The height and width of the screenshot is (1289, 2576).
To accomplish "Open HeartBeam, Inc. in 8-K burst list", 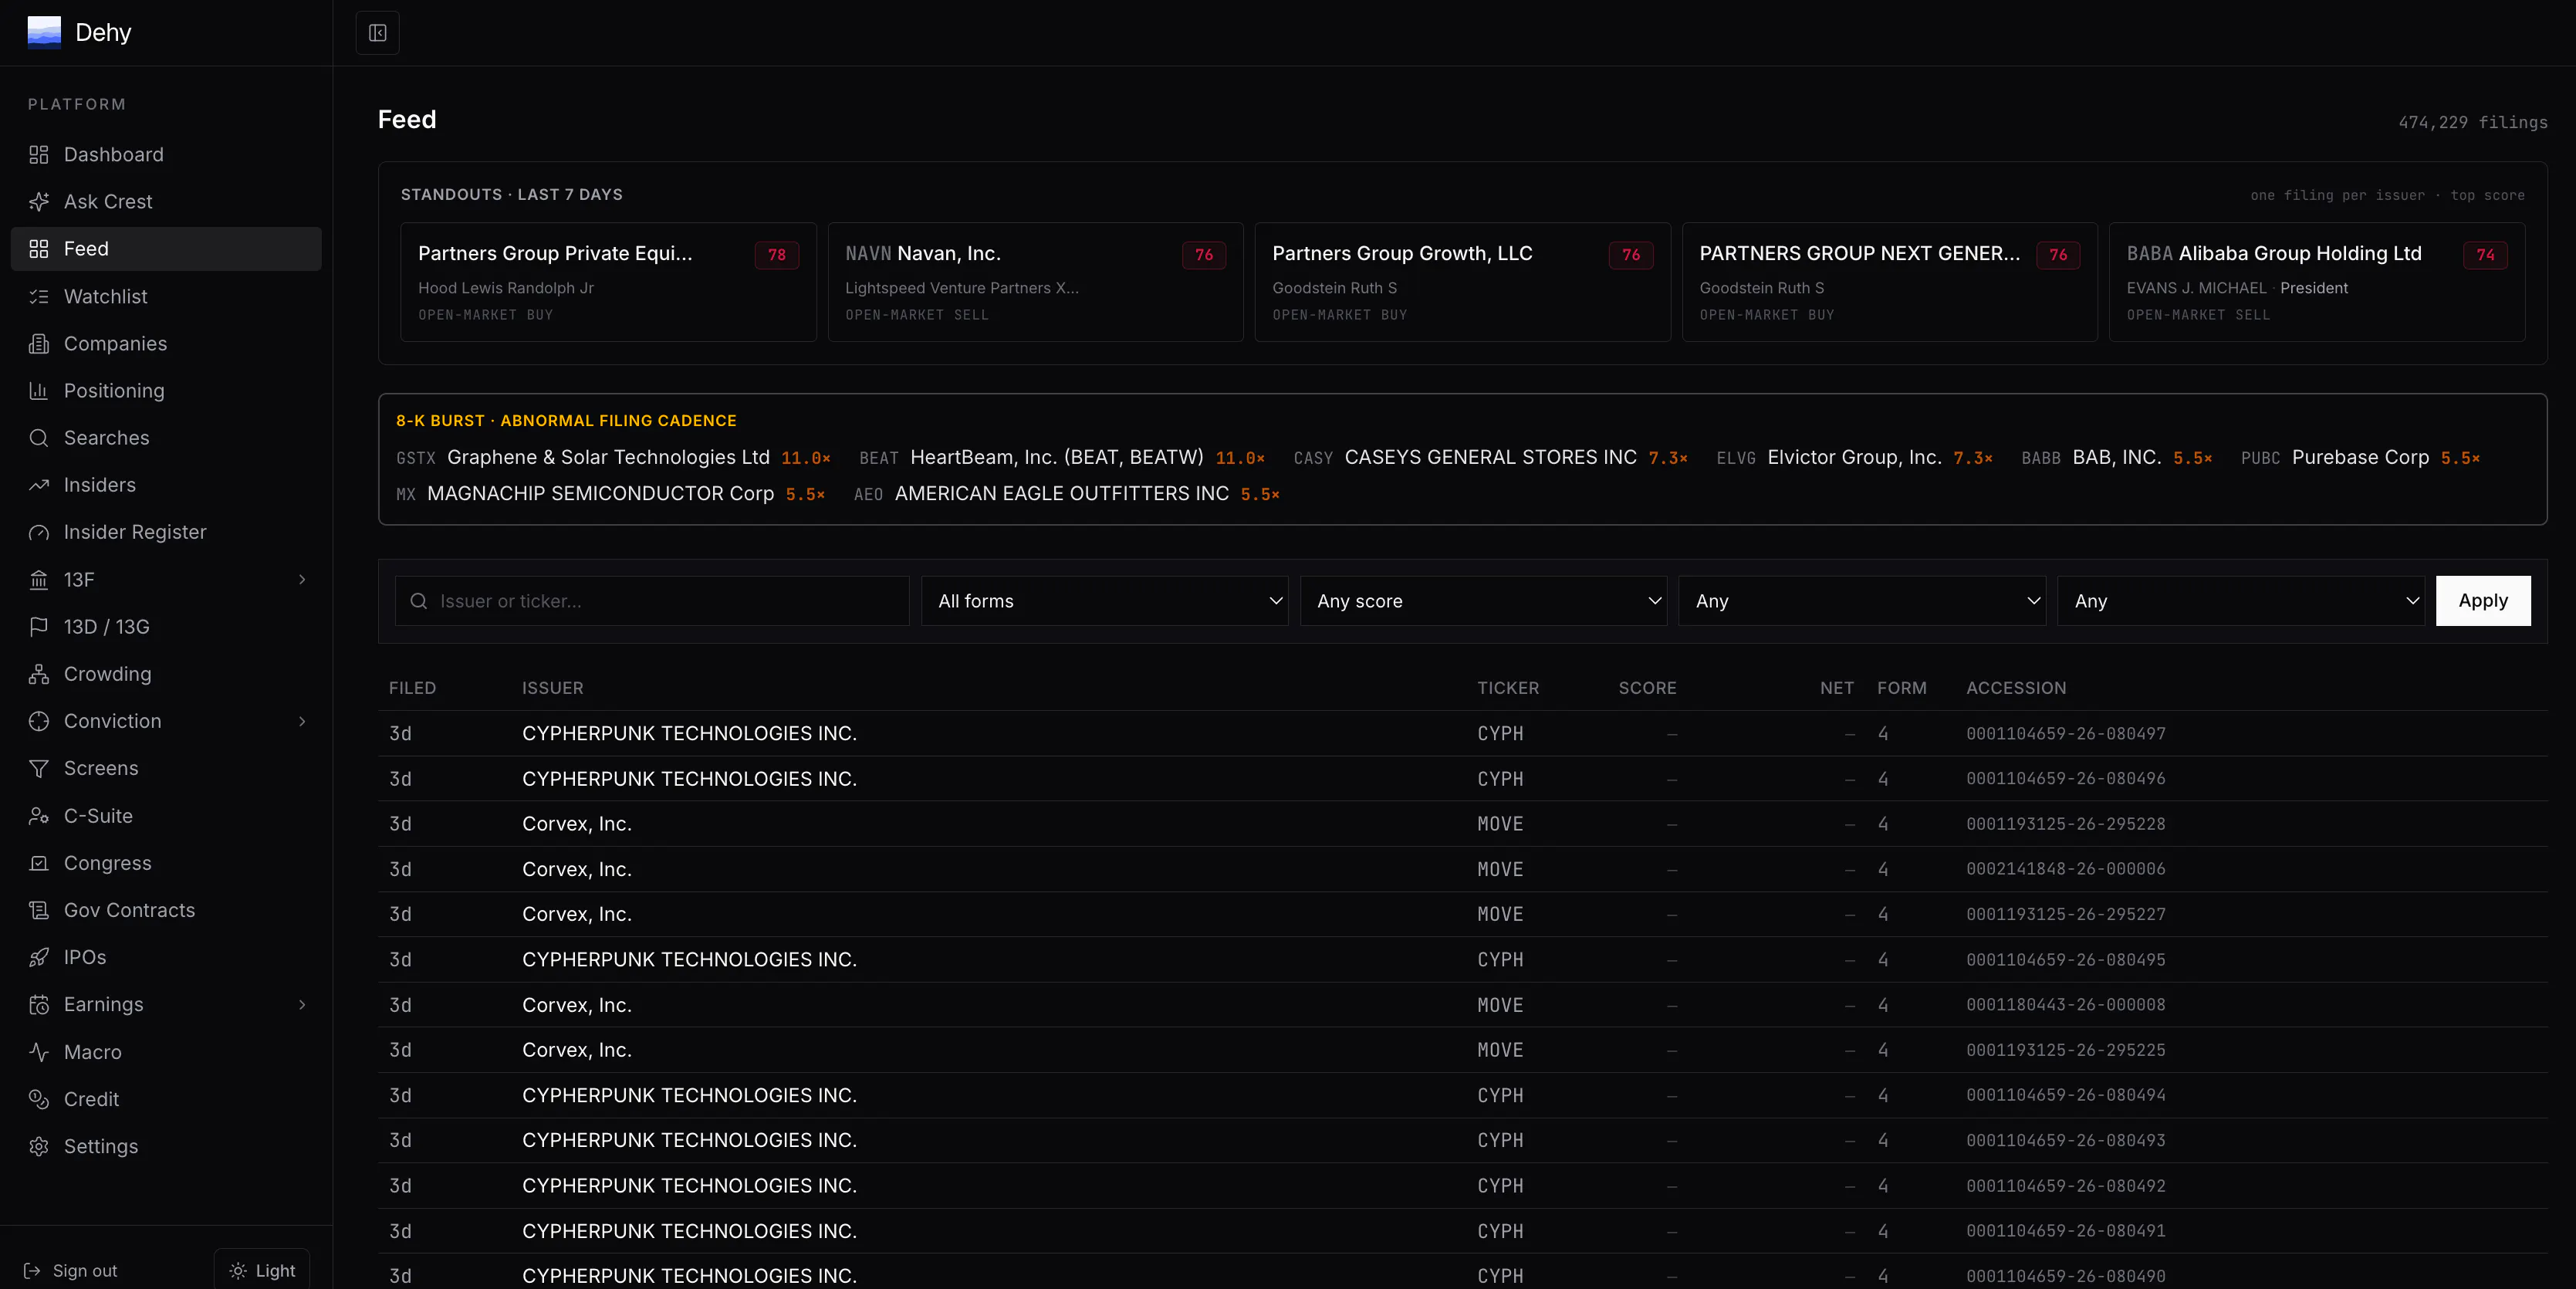I will point(1061,458).
